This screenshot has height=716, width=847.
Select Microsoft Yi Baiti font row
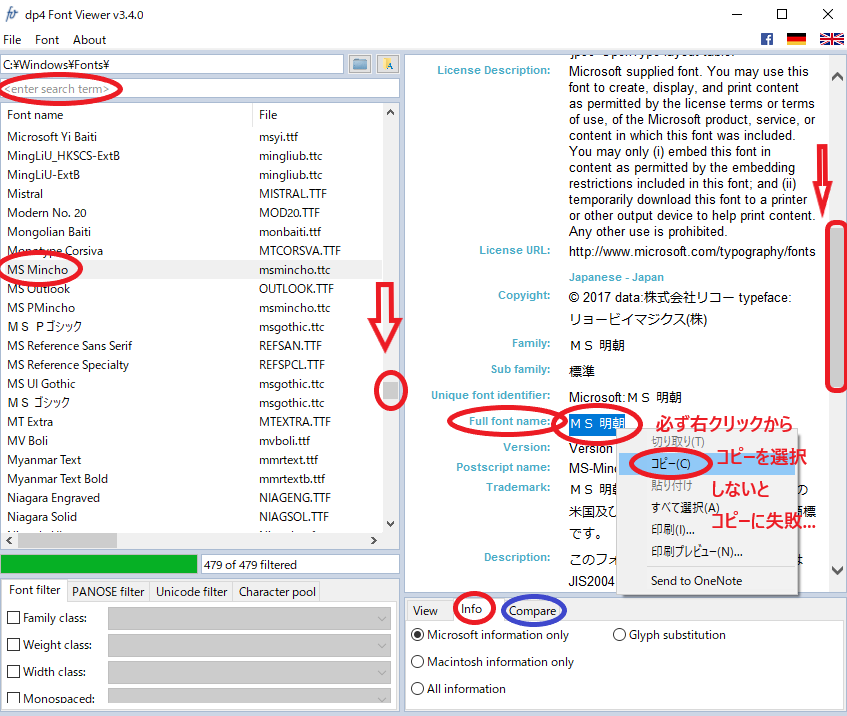point(192,137)
